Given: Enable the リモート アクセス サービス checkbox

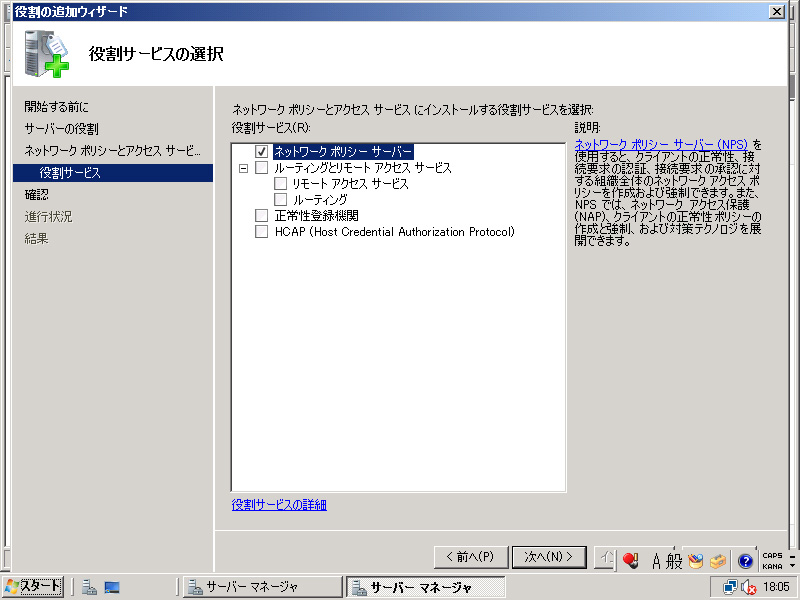Looking at the screenshot, I should click(x=281, y=184).
